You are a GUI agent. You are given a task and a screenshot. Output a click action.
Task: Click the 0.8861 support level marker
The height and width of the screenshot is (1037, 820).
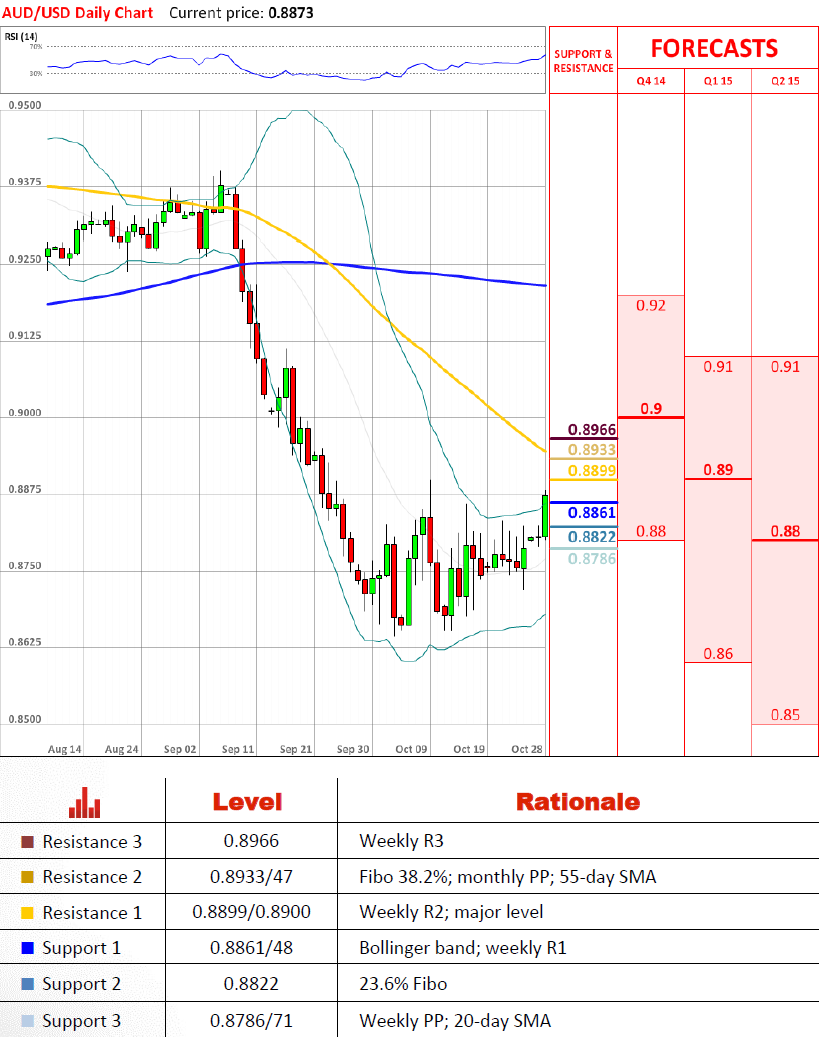[x=592, y=513]
